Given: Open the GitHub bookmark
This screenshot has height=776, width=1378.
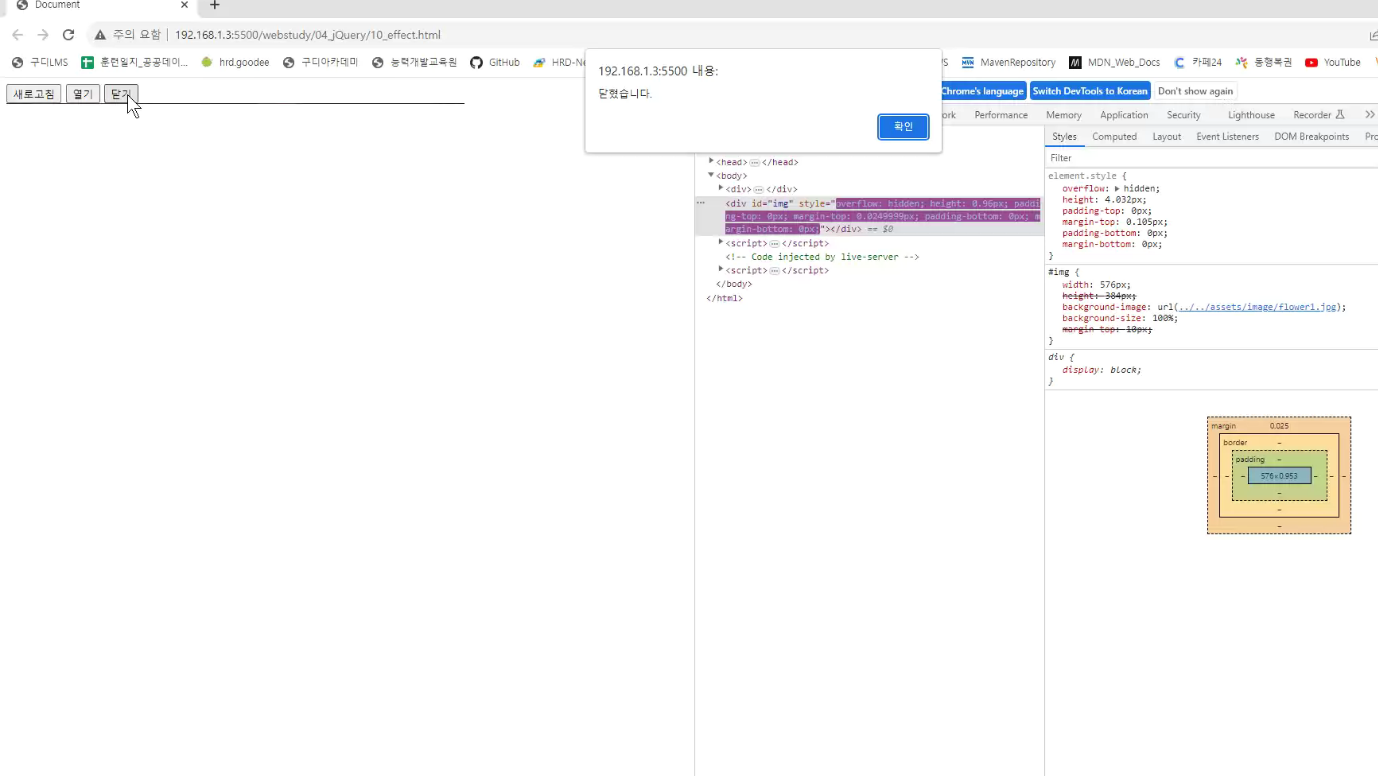Looking at the screenshot, I should pyautogui.click(x=495, y=62).
